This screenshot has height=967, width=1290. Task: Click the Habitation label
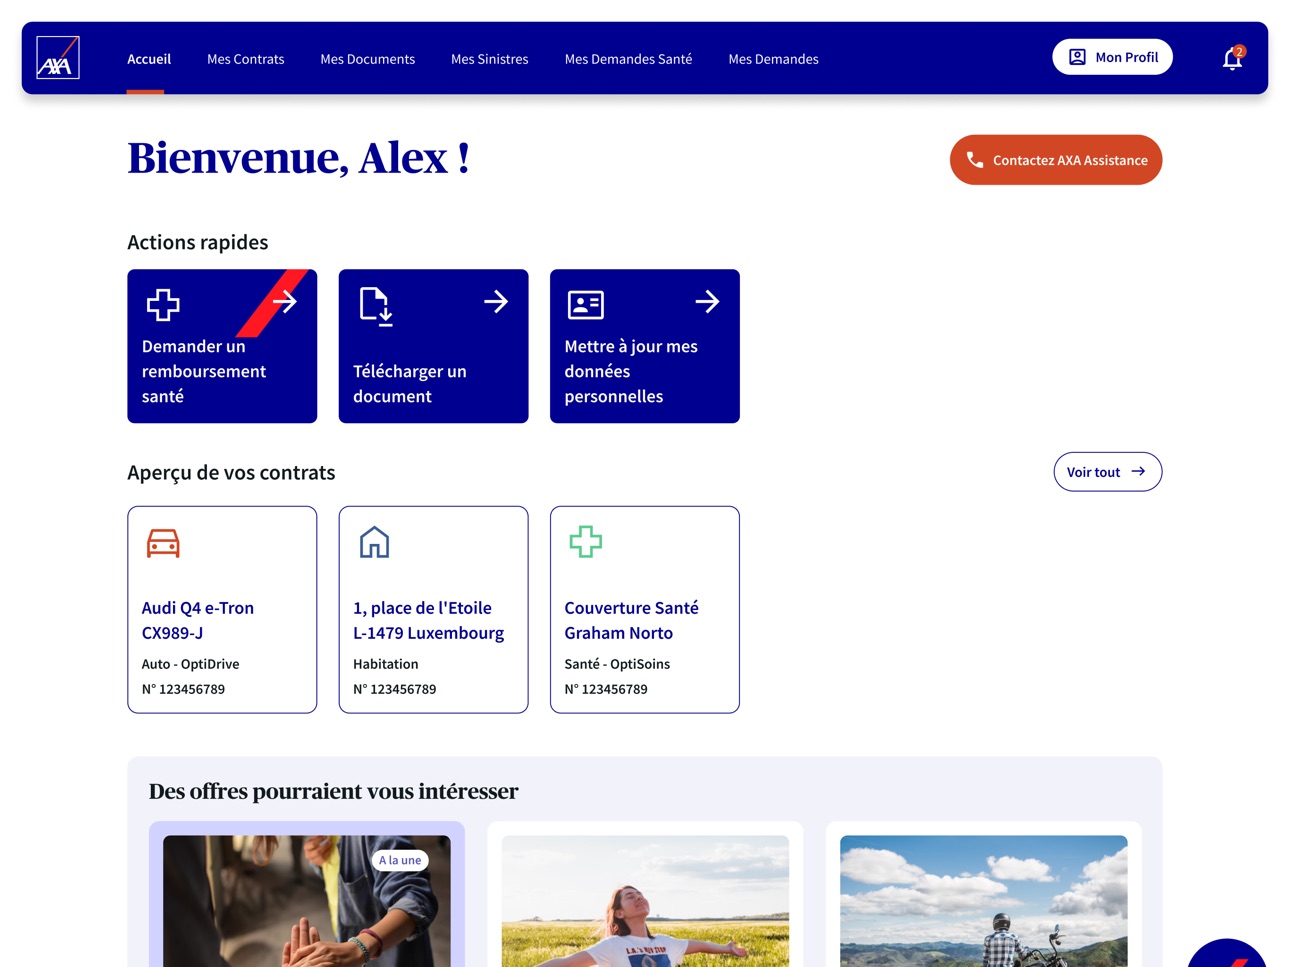(x=386, y=664)
